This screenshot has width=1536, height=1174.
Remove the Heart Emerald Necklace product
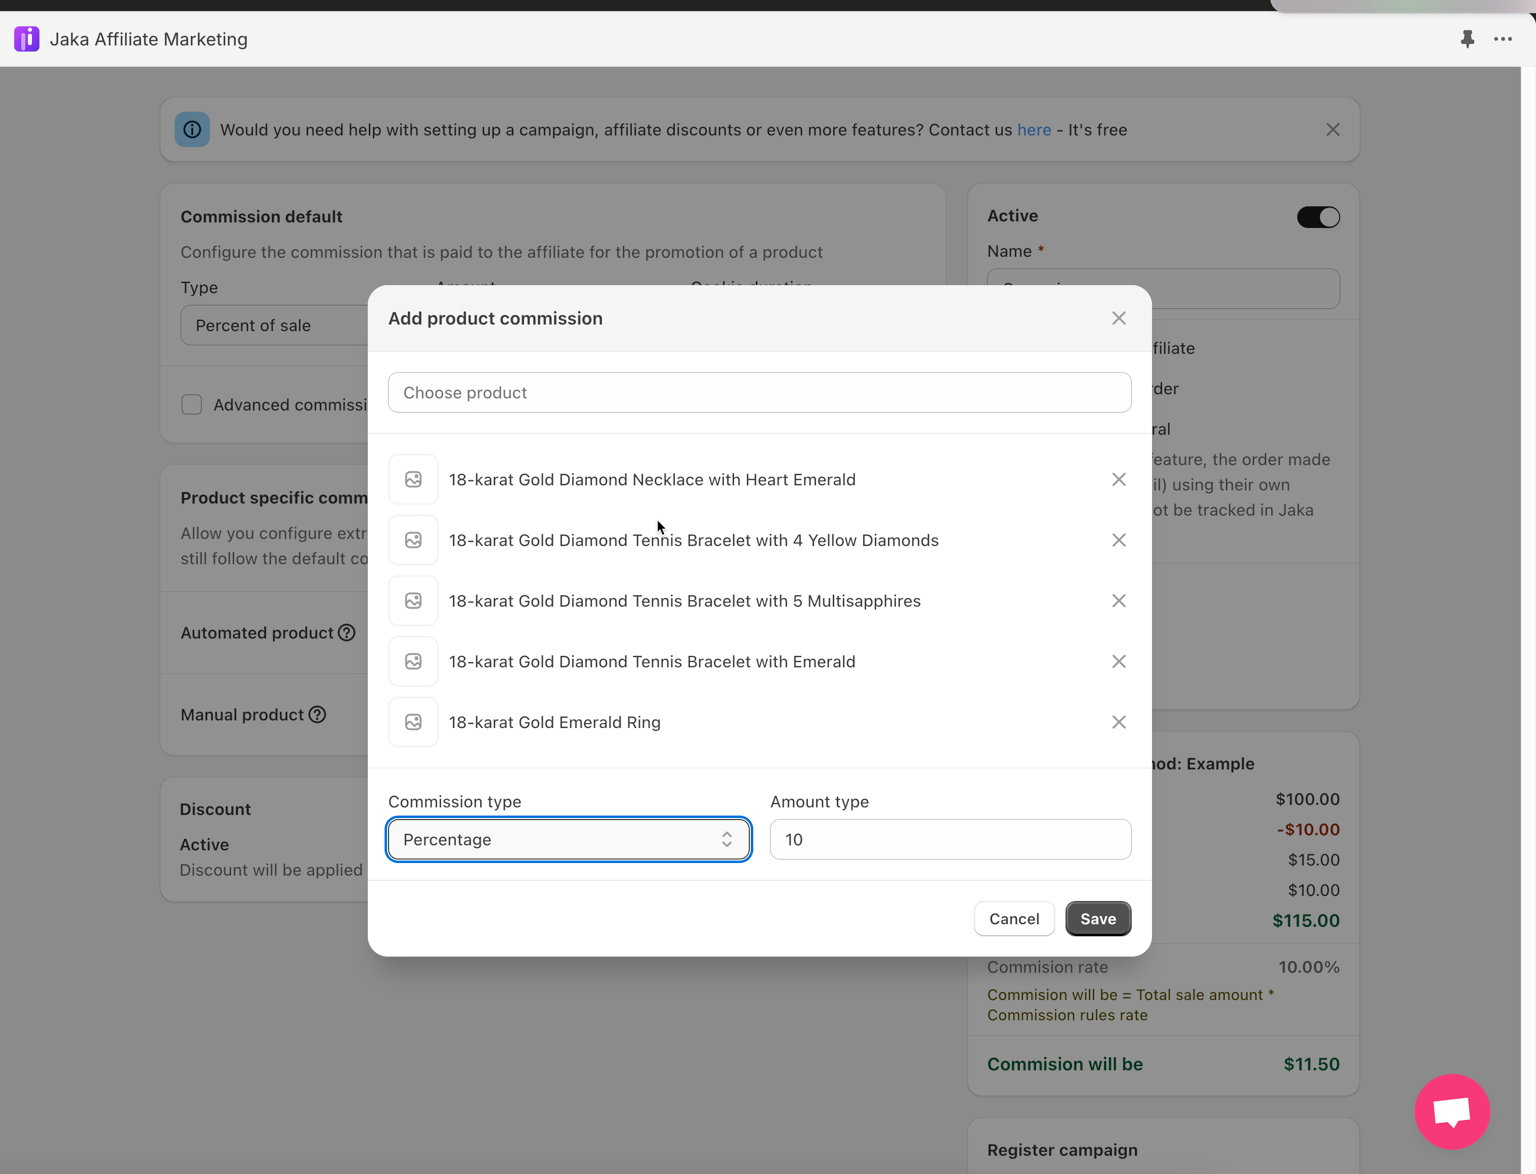(x=1118, y=480)
